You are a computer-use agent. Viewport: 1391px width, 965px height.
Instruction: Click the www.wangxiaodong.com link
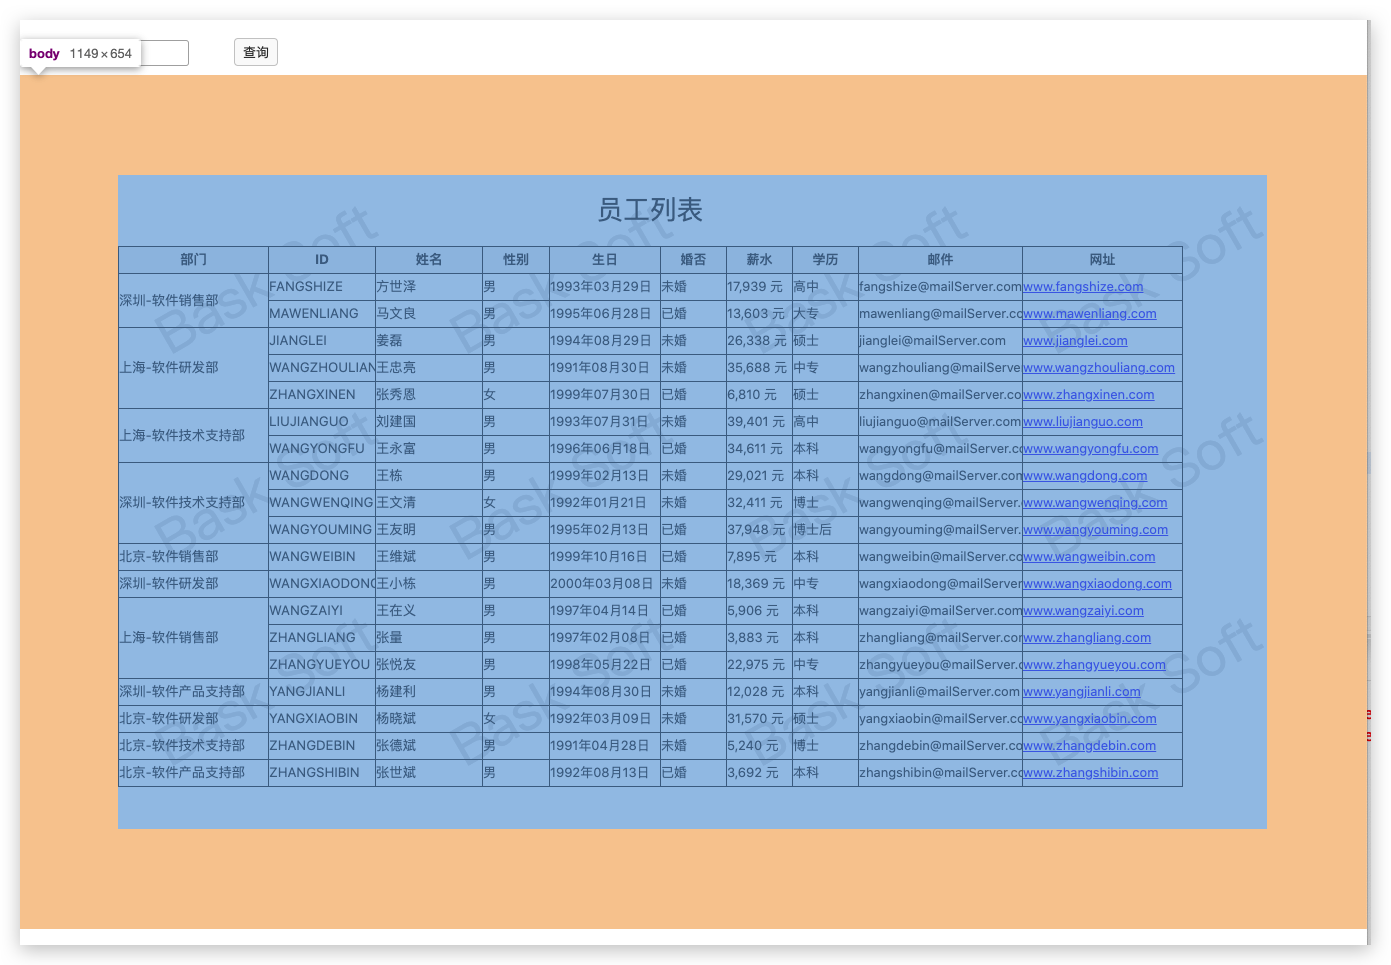coord(1097,584)
